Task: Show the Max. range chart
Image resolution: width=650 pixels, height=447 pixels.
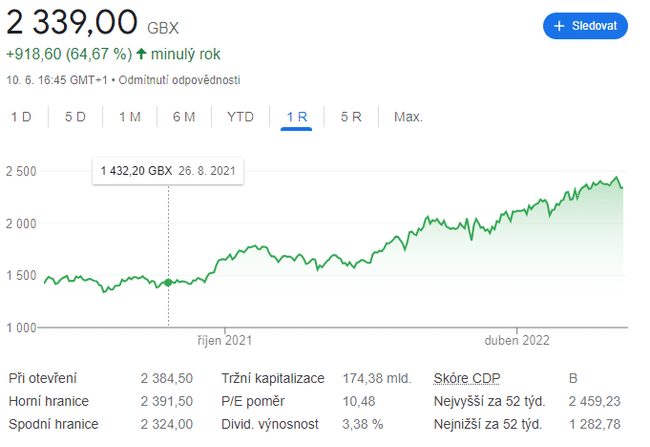Action: click(x=408, y=117)
